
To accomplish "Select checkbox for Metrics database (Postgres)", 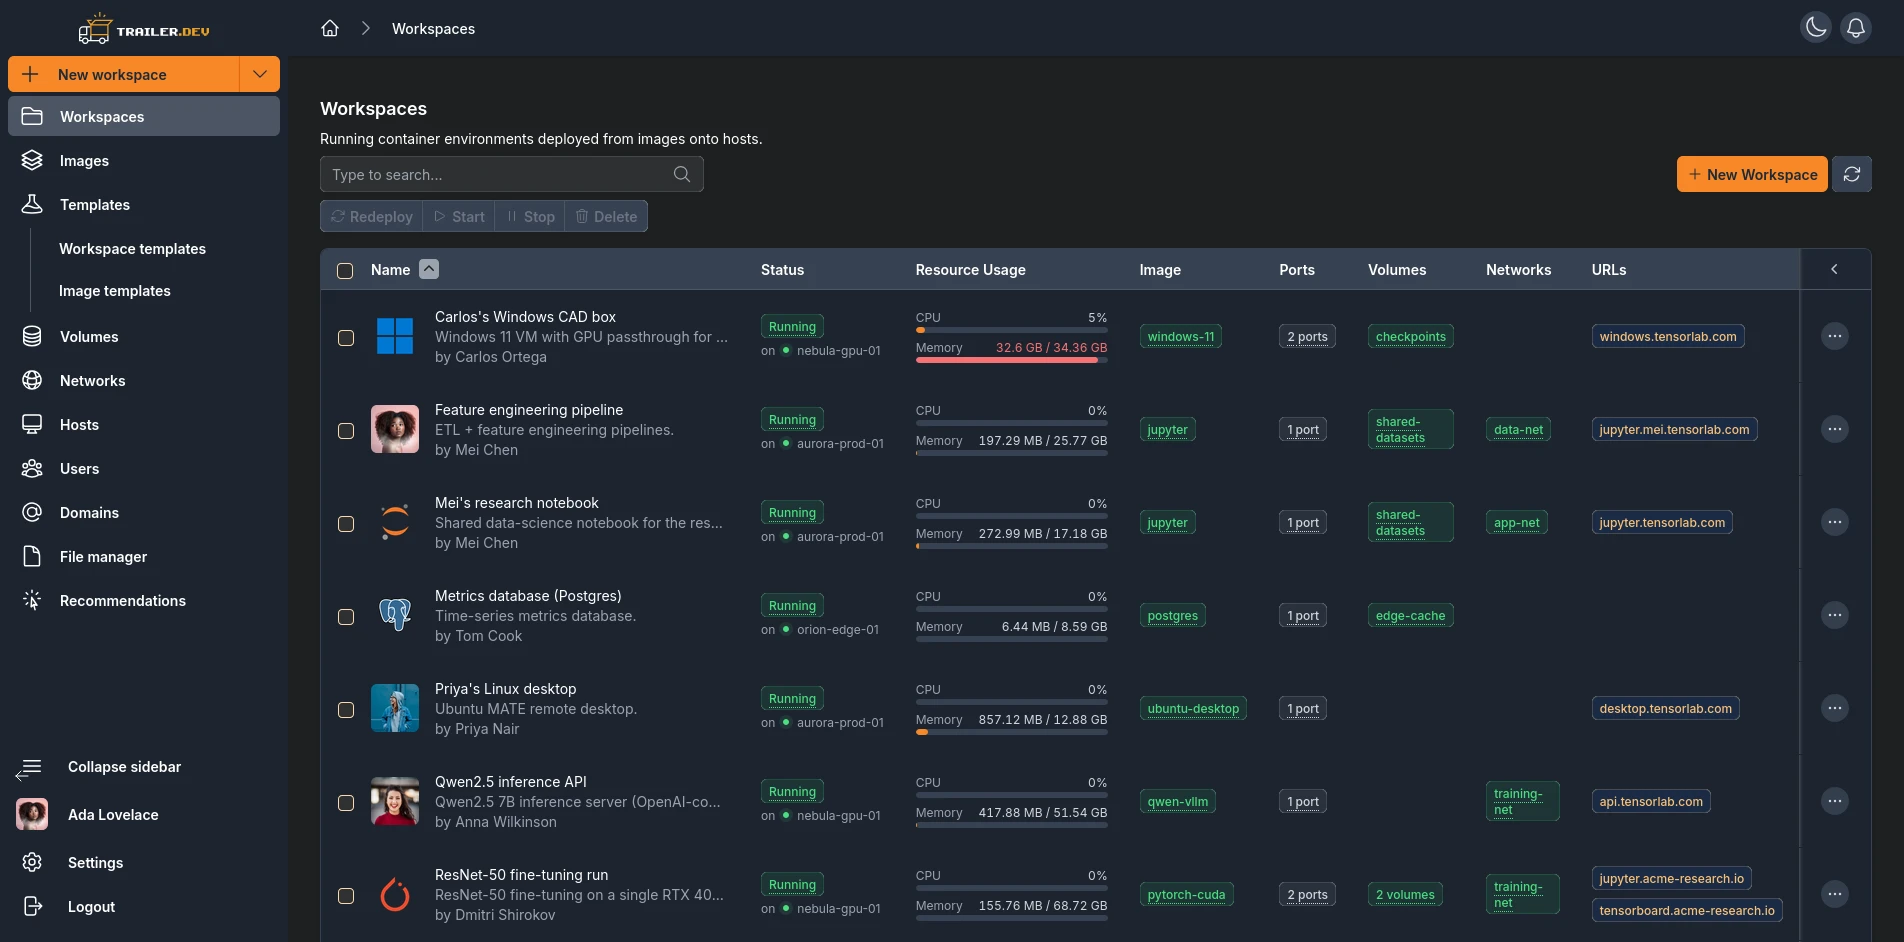I will click(346, 617).
